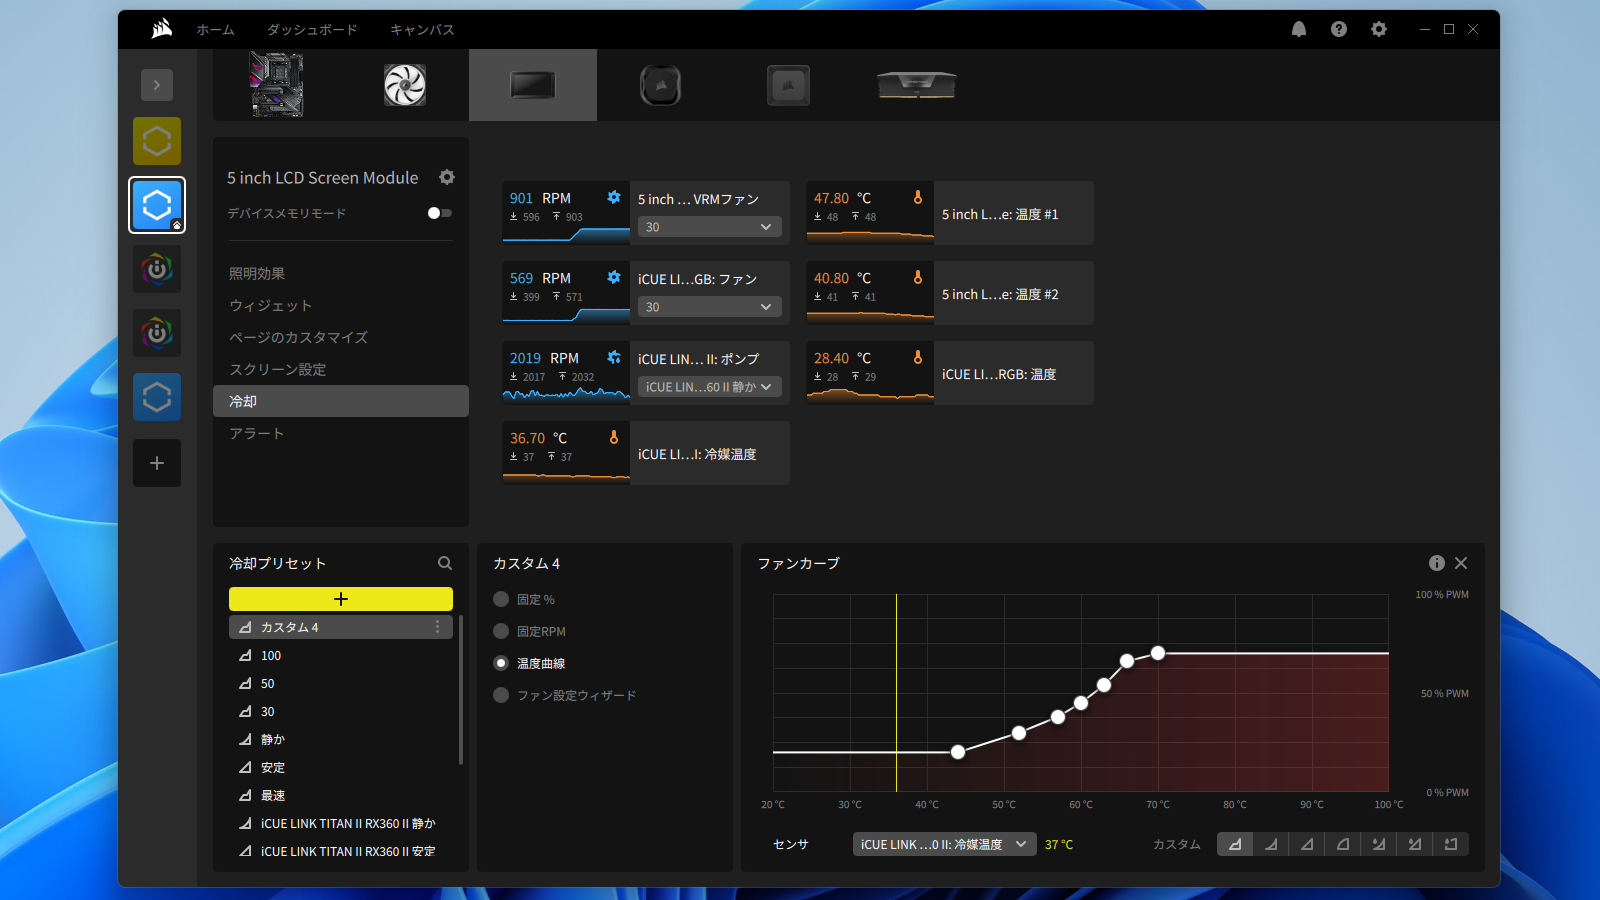Add new cooling preset with yellow plus button
The width and height of the screenshot is (1600, 900).
(x=341, y=599)
